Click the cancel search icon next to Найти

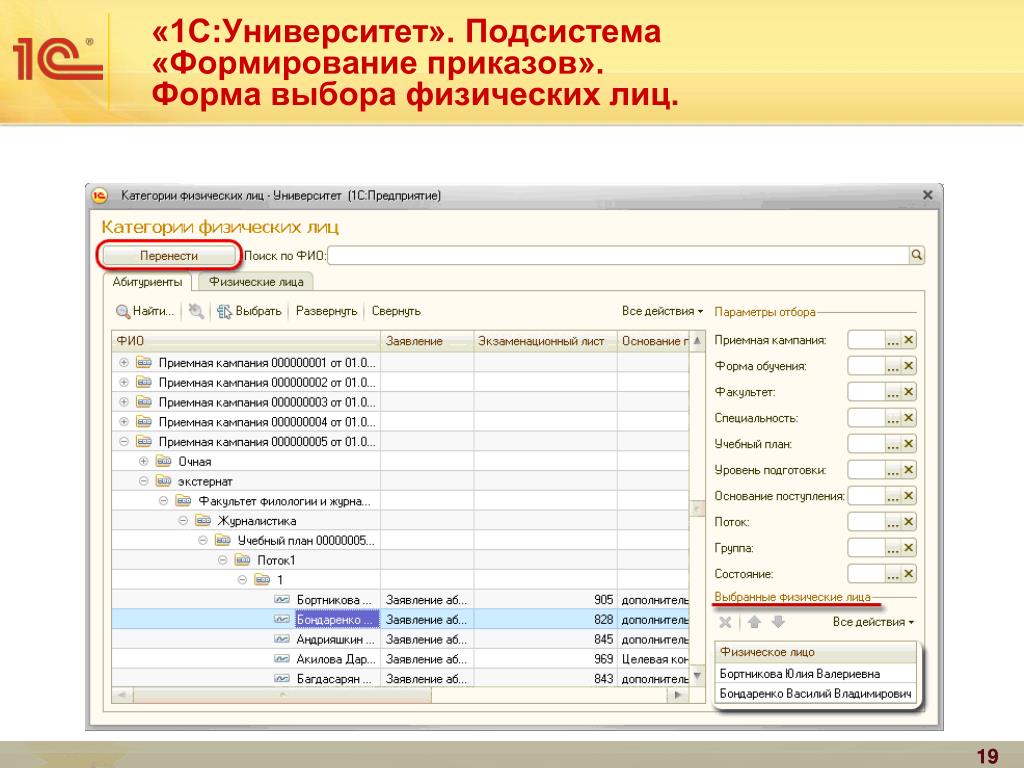(196, 312)
